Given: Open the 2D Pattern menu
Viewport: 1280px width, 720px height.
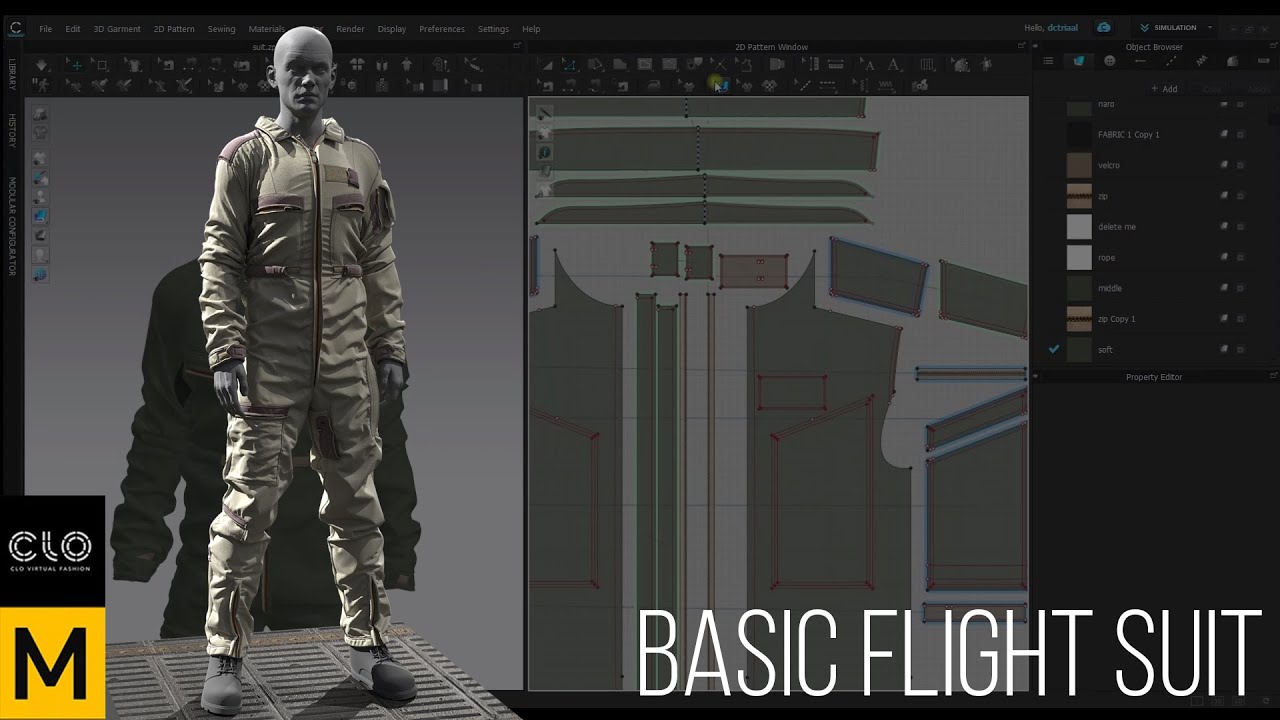Looking at the screenshot, I should pyautogui.click(x=174, y=29).
